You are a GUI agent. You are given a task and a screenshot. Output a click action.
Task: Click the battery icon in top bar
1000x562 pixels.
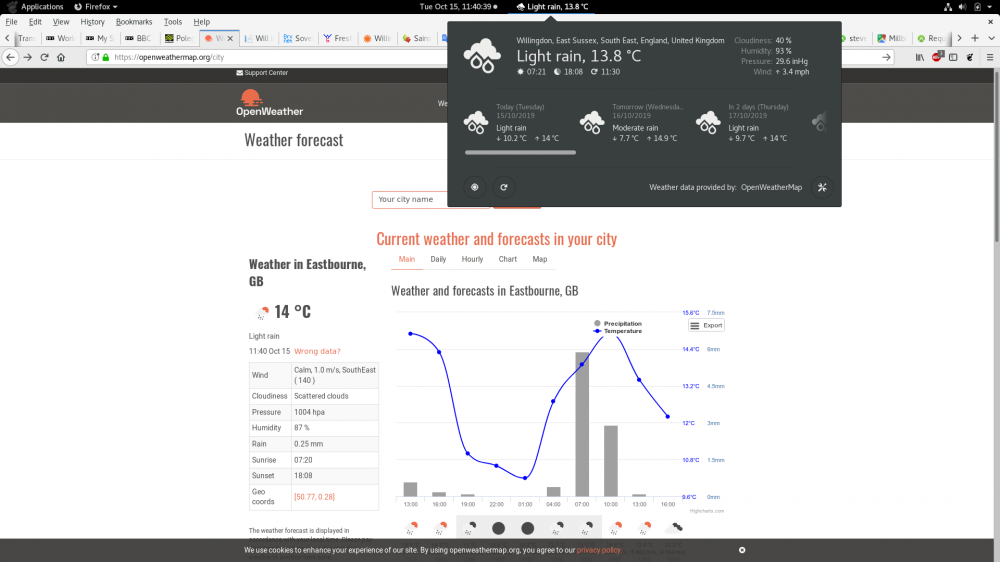pyautogui.click(x=977, y=6)
